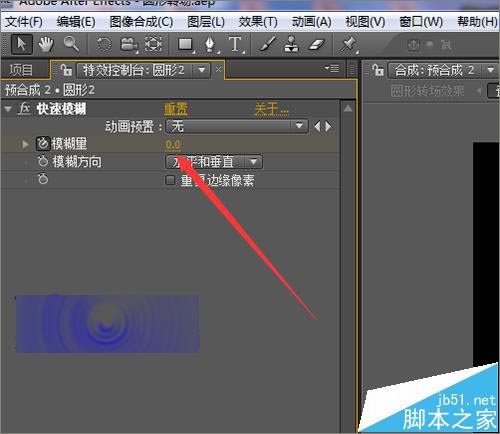
Task: Open the 图像合成(C) menu
Action: click(x=141, y=22)
